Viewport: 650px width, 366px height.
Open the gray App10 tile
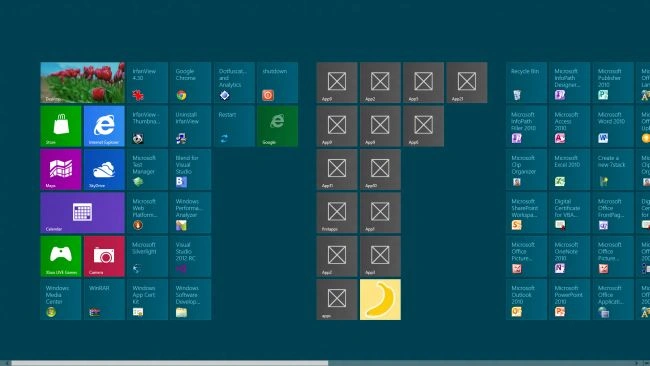[x=380, y=170]
